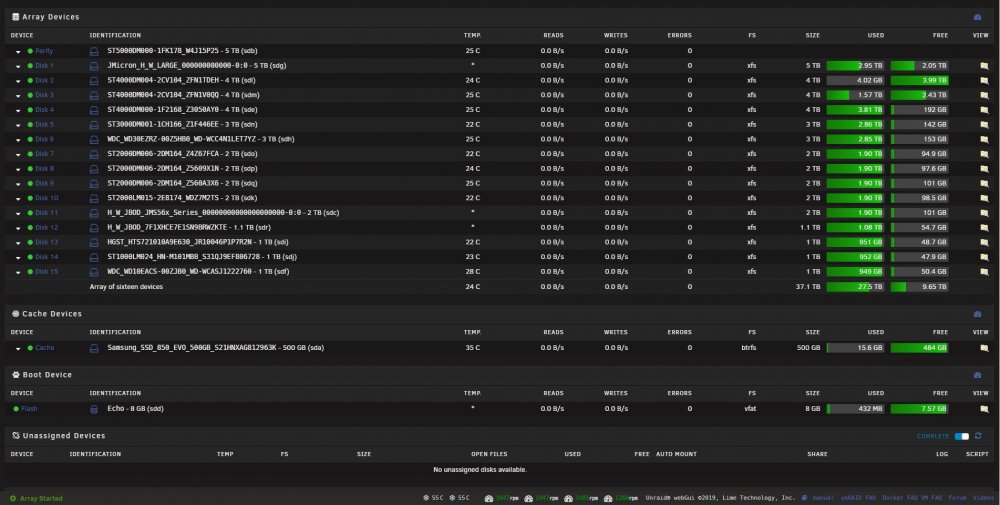Click 'No unassigned disks available.' message
Viewport: 1000px width, 505px height.
coord(480,470)
